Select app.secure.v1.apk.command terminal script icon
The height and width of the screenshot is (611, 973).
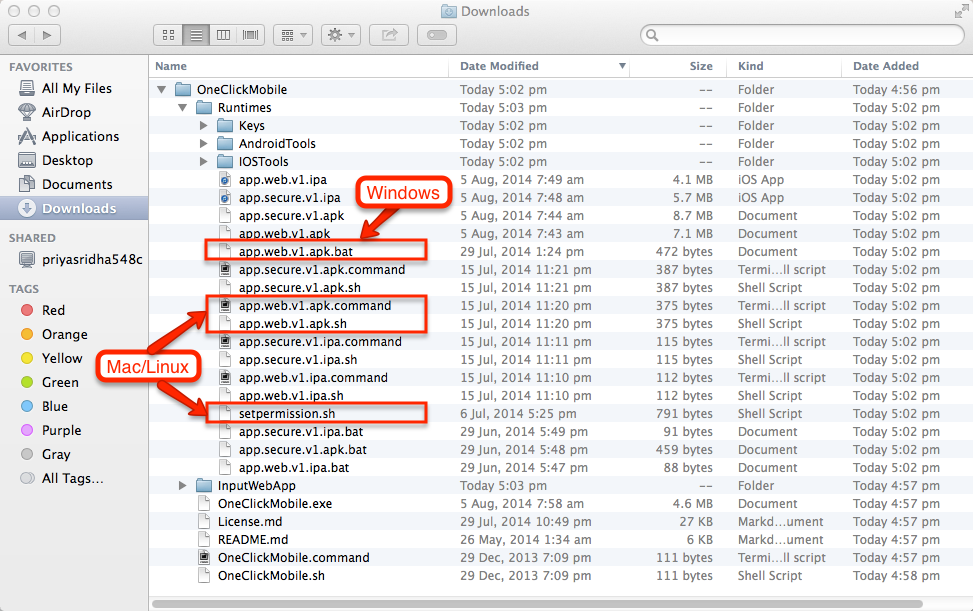(225, 269)
